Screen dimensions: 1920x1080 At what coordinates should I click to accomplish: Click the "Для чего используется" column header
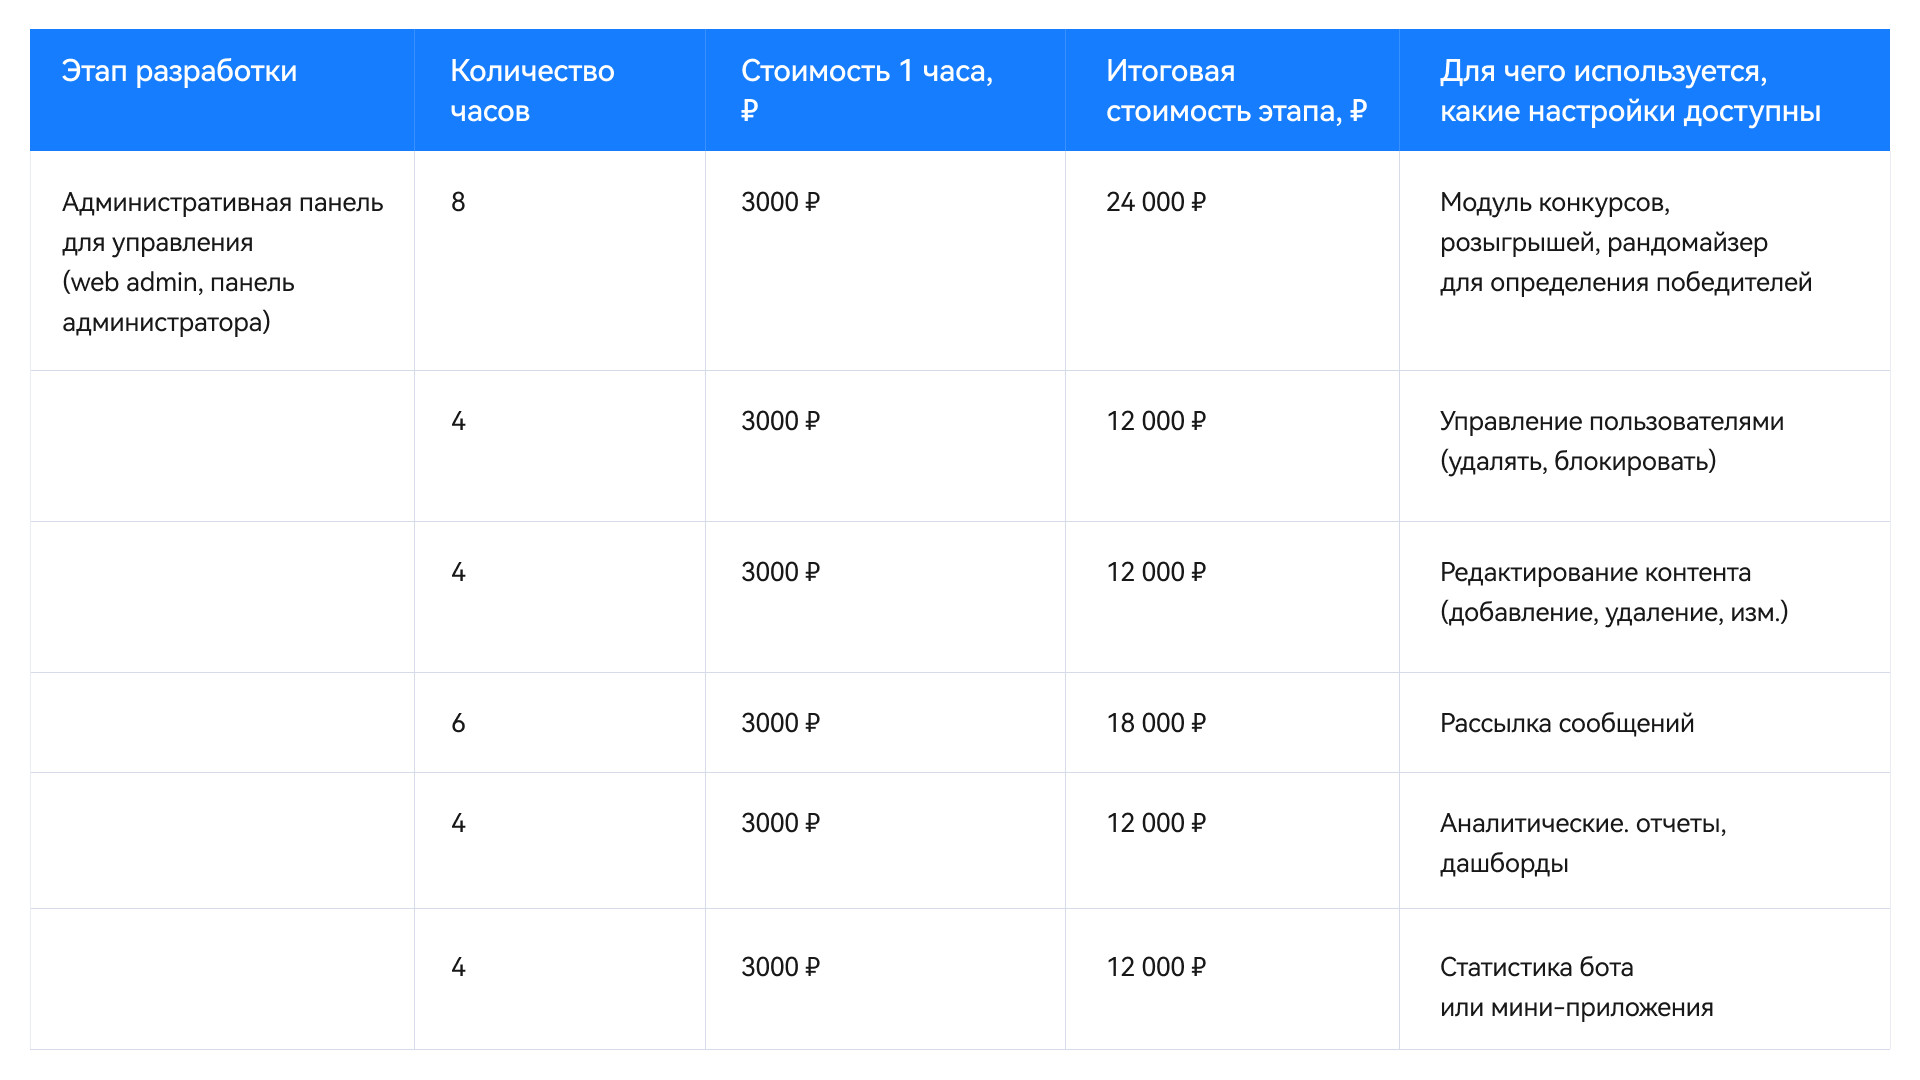tap(1629, 90)
